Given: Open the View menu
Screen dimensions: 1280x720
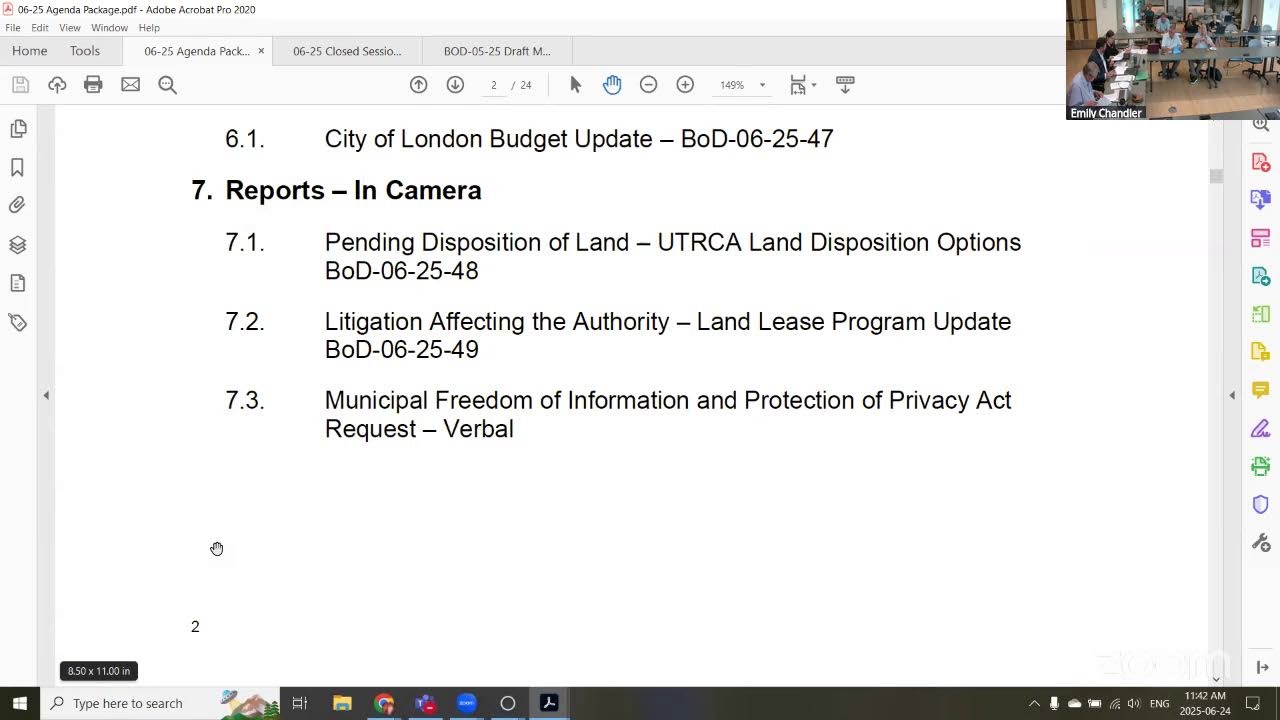Looking at the screenshot, I should click(x=69, y=28).
